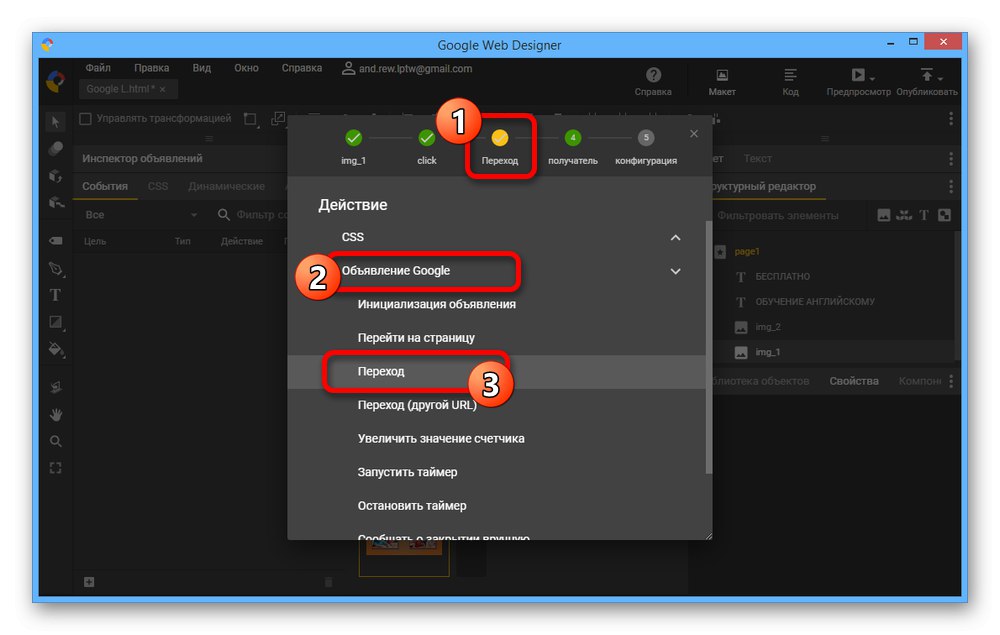Open Текст panel three-dot menu
The width and height of the screenshot is (1000, 635).
(950, 159)
